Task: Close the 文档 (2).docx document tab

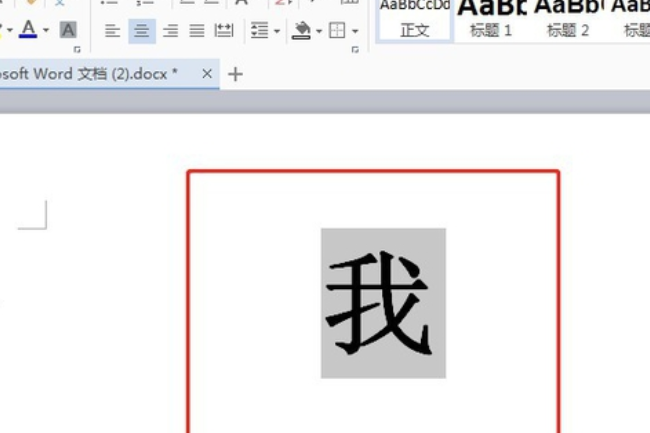Action: [x=207, y=74]
